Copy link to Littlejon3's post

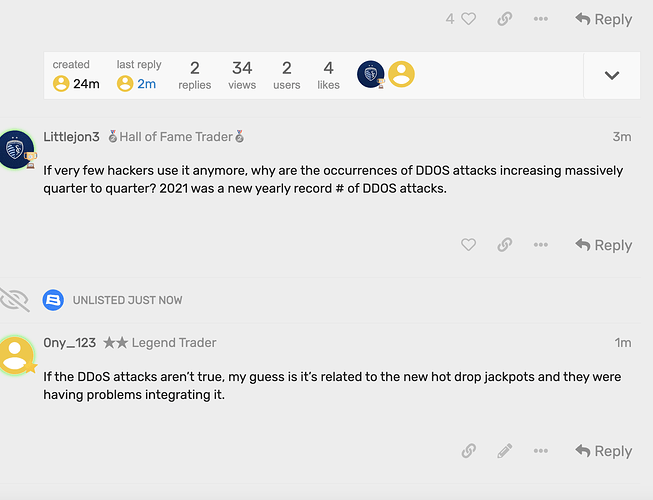[x=505, y=245]
